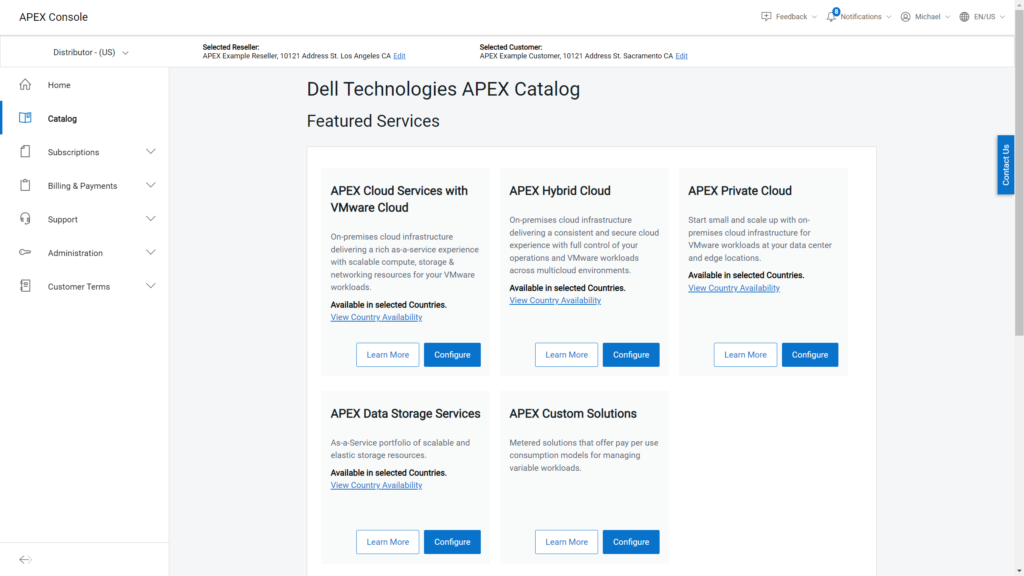View Country Availability for Data Storage Services
This screenshot has height=576, width=1024.
pyautogui.click(x=376, y=485)
